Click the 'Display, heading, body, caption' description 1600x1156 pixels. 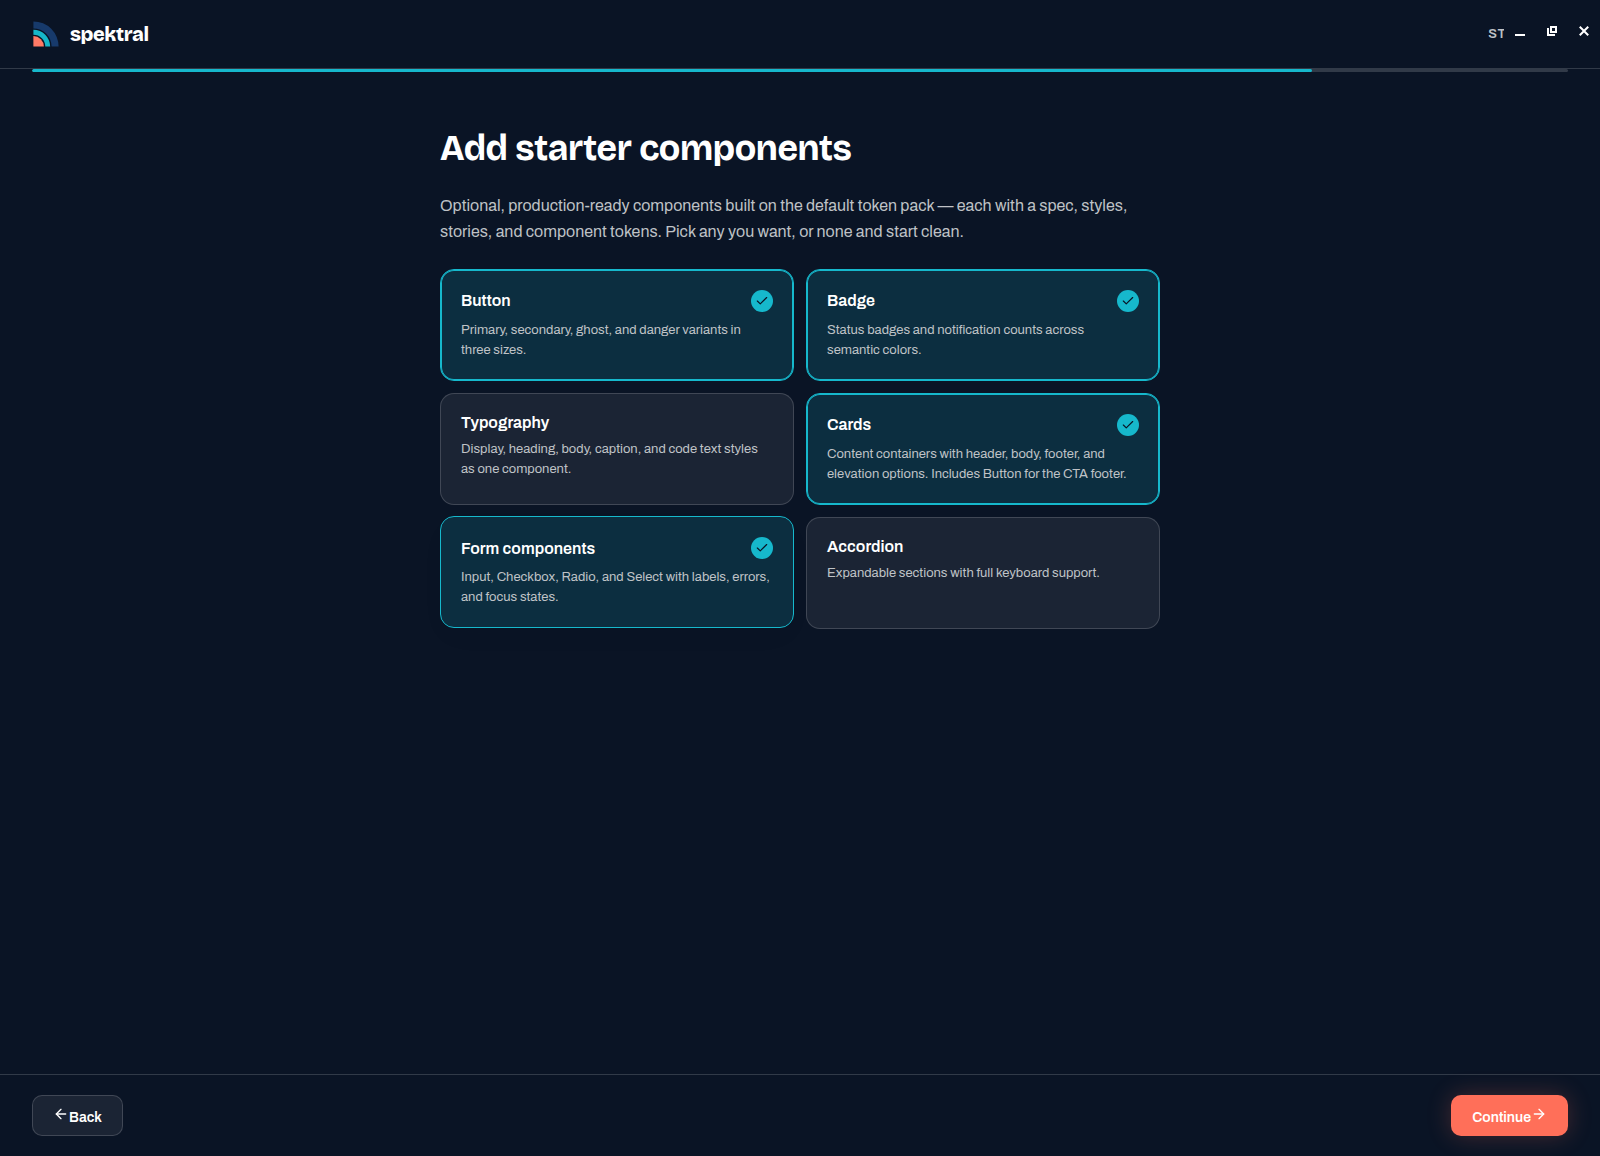(609, 459)
